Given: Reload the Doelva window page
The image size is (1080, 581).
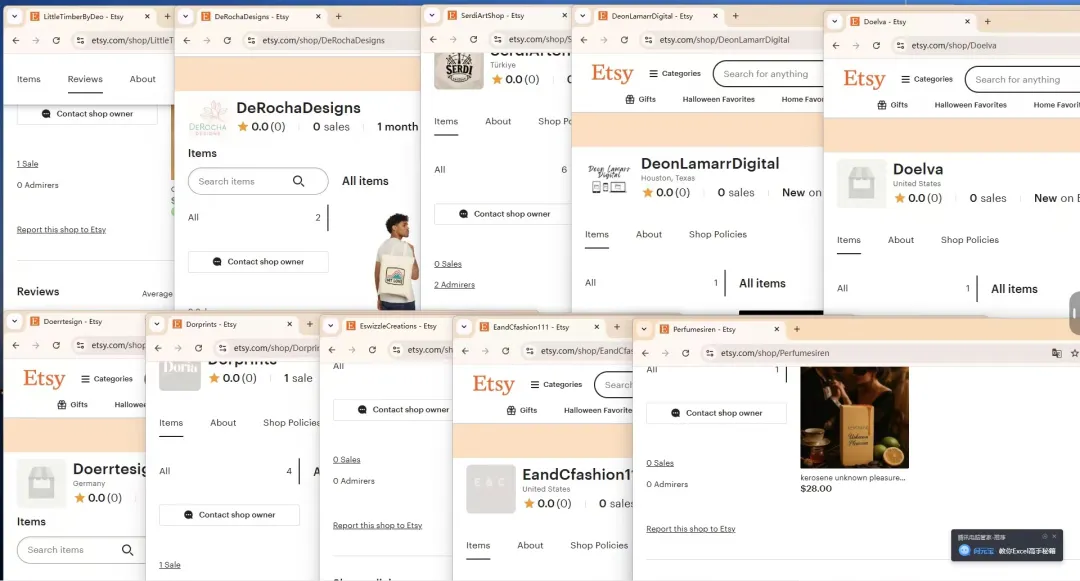Looking at the screenshot, I should [x=876, y=45].
